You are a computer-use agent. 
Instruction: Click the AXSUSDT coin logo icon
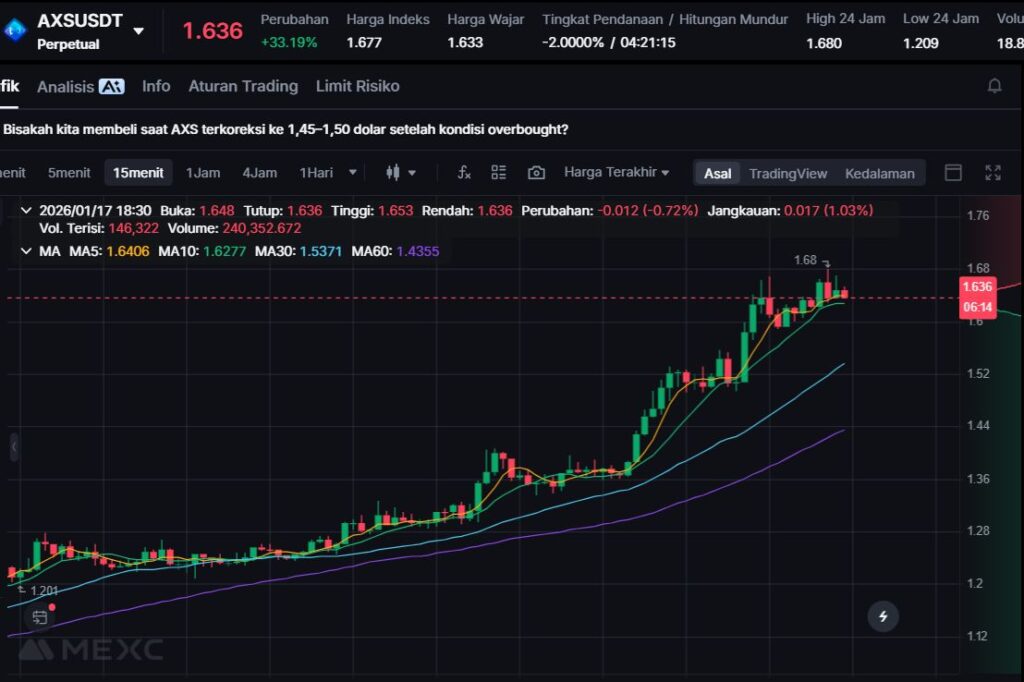coord(15,30)
